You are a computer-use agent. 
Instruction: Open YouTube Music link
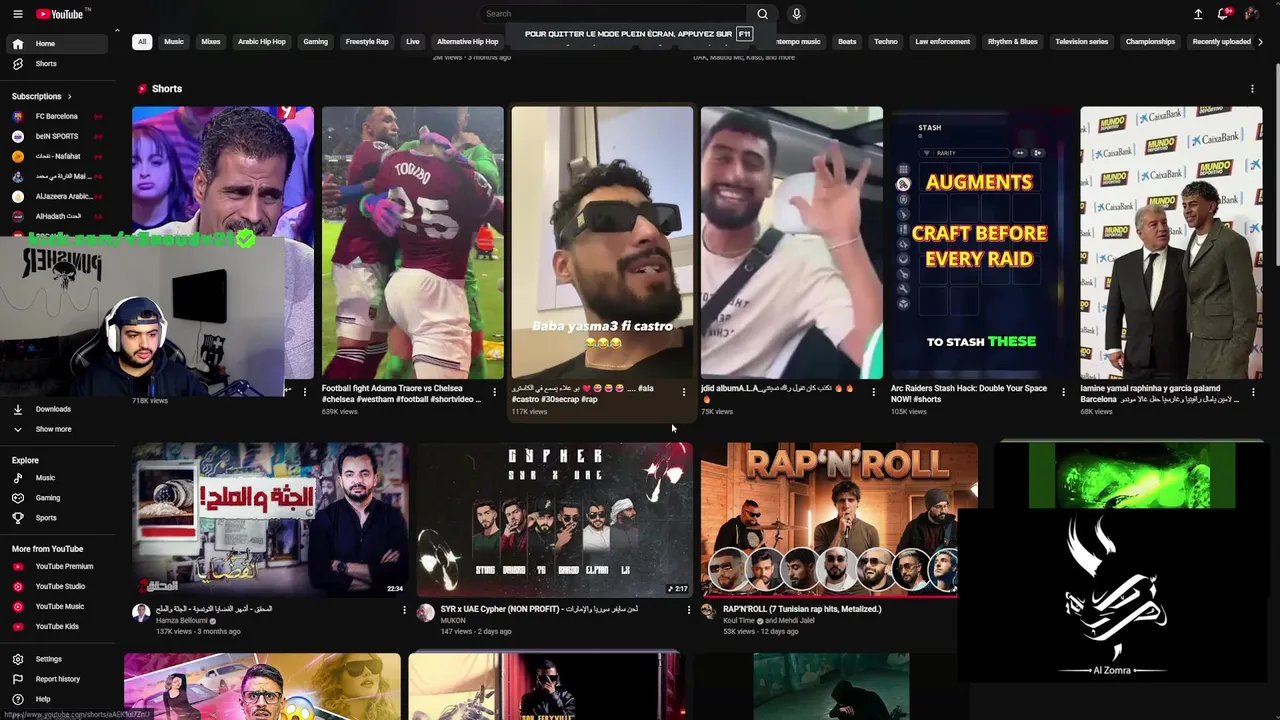pyautogui.click(x=55, y=606)
